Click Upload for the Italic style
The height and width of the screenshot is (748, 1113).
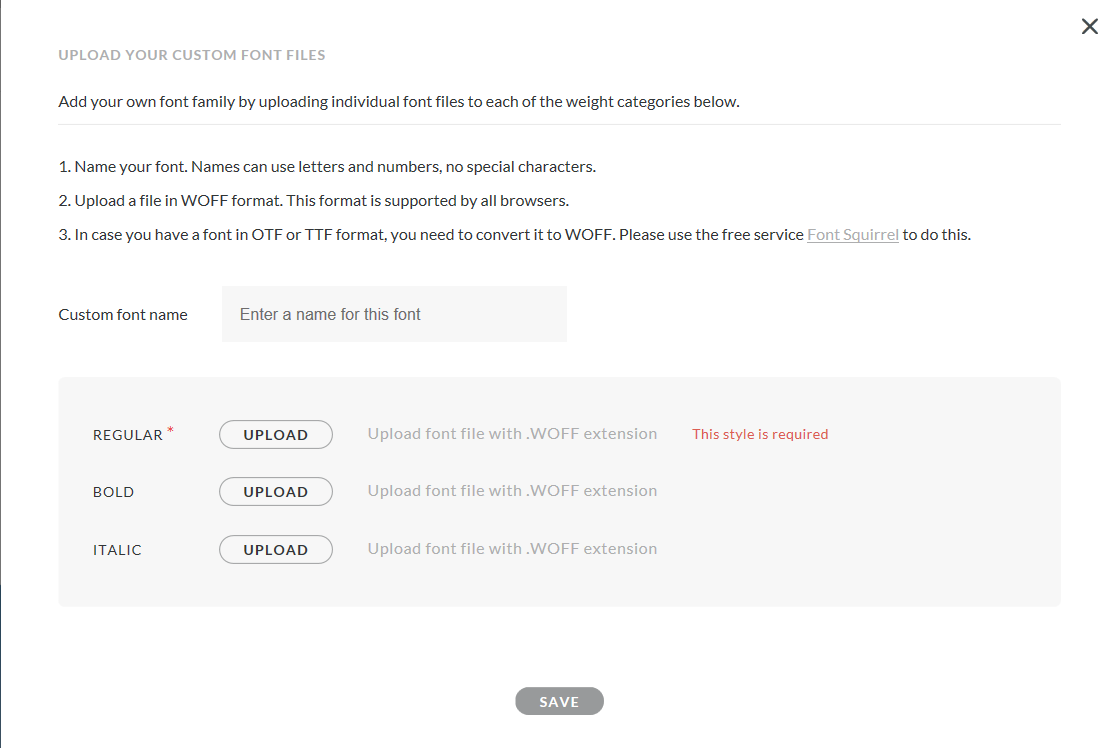pyautogui.click(x=276, y=550)
